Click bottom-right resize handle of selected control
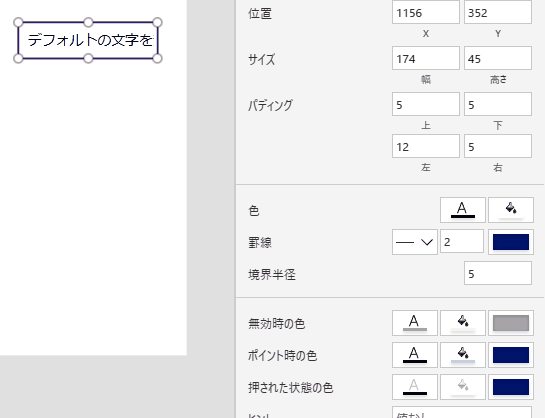 pyautogui.click(x=157, y=58)
